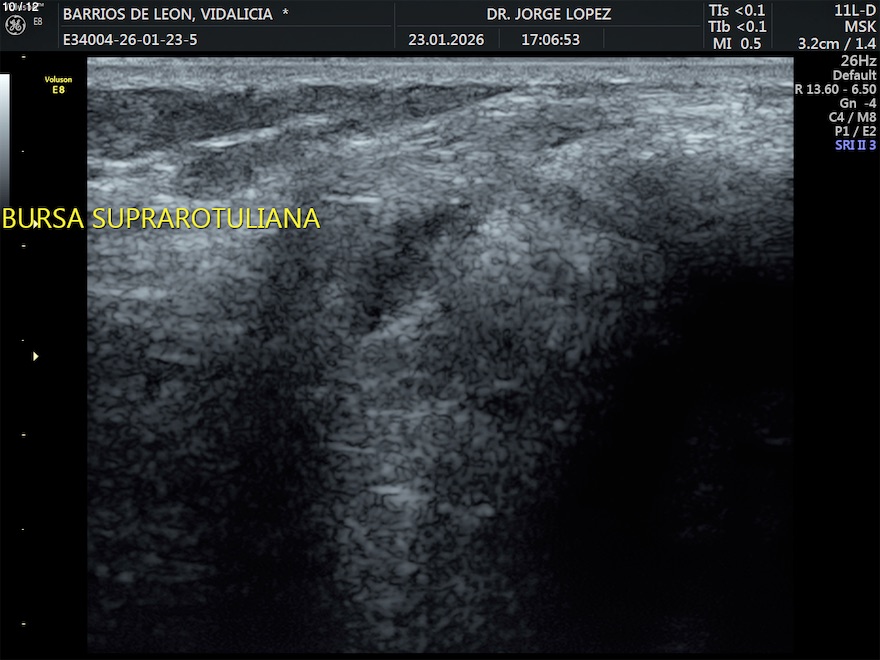Click the Gn -4 gain setting
The image size is (880, 660).
pos(858,103)
